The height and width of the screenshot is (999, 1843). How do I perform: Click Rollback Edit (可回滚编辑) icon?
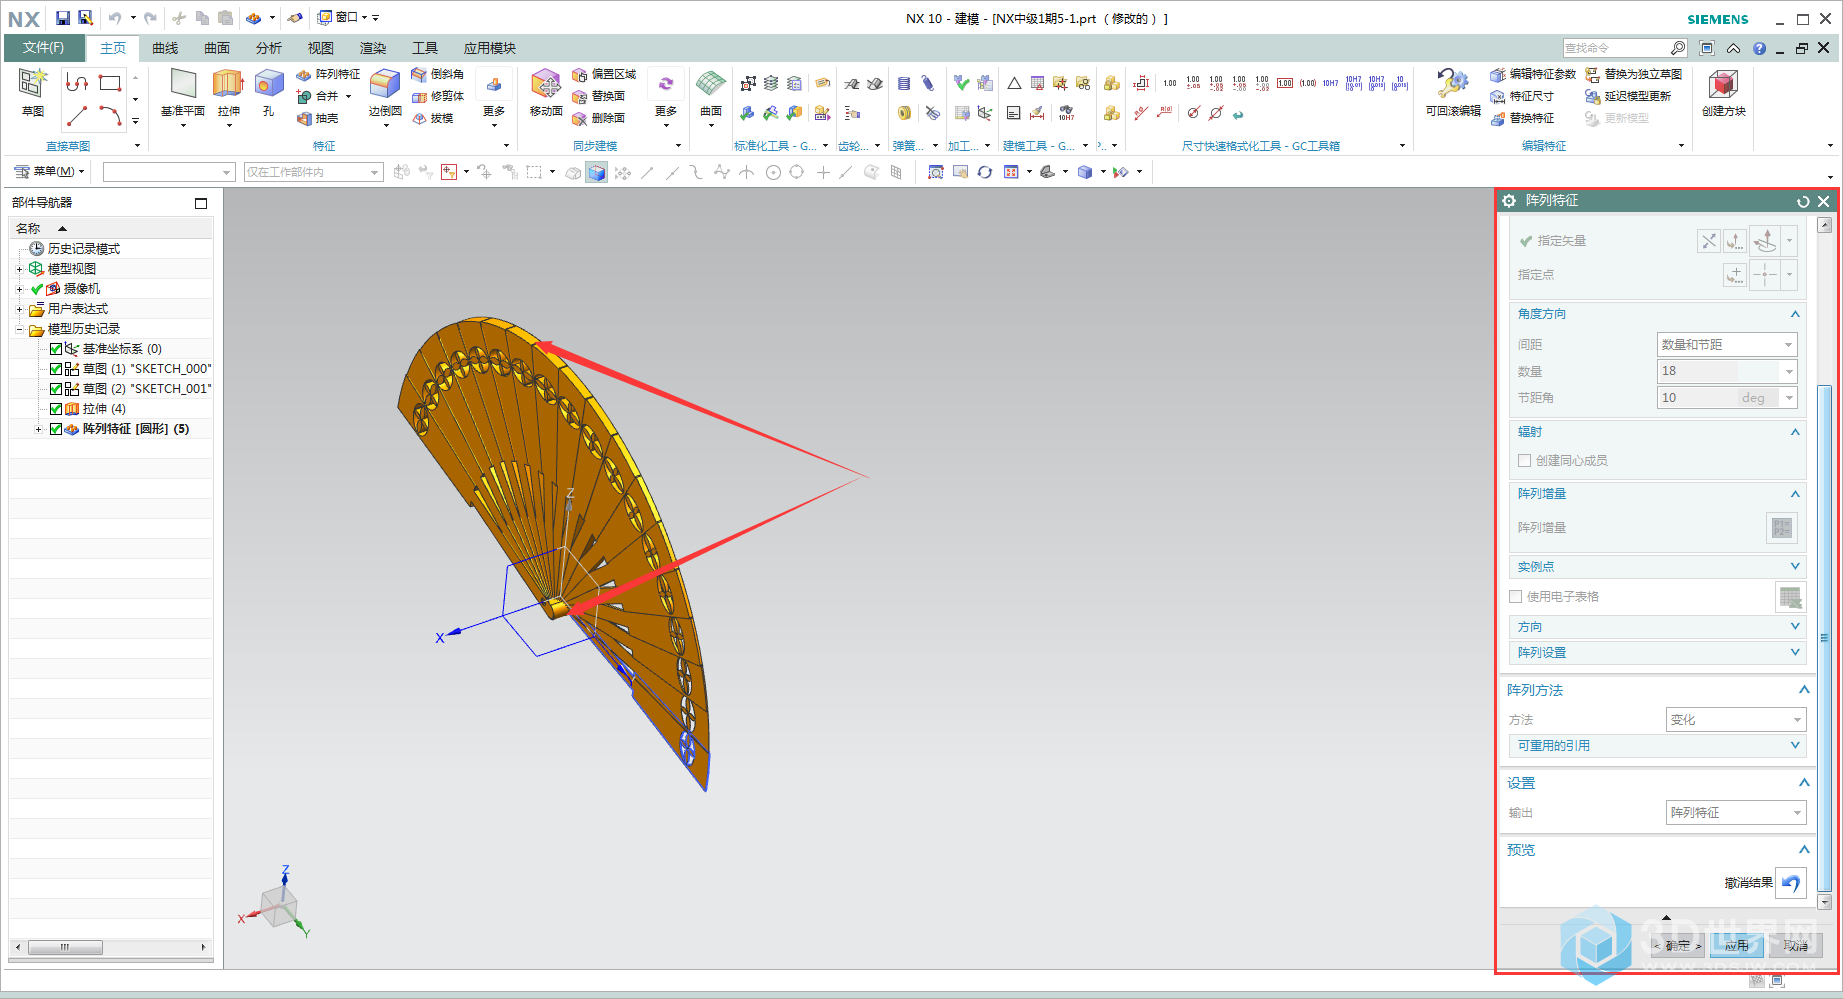point(1453,92)
